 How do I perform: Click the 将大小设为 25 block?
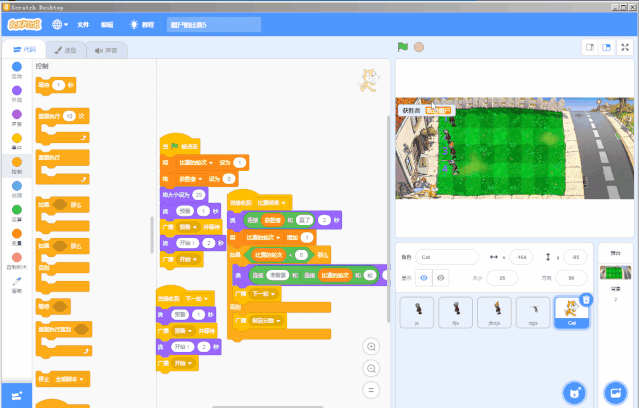(x=184, y=195)
